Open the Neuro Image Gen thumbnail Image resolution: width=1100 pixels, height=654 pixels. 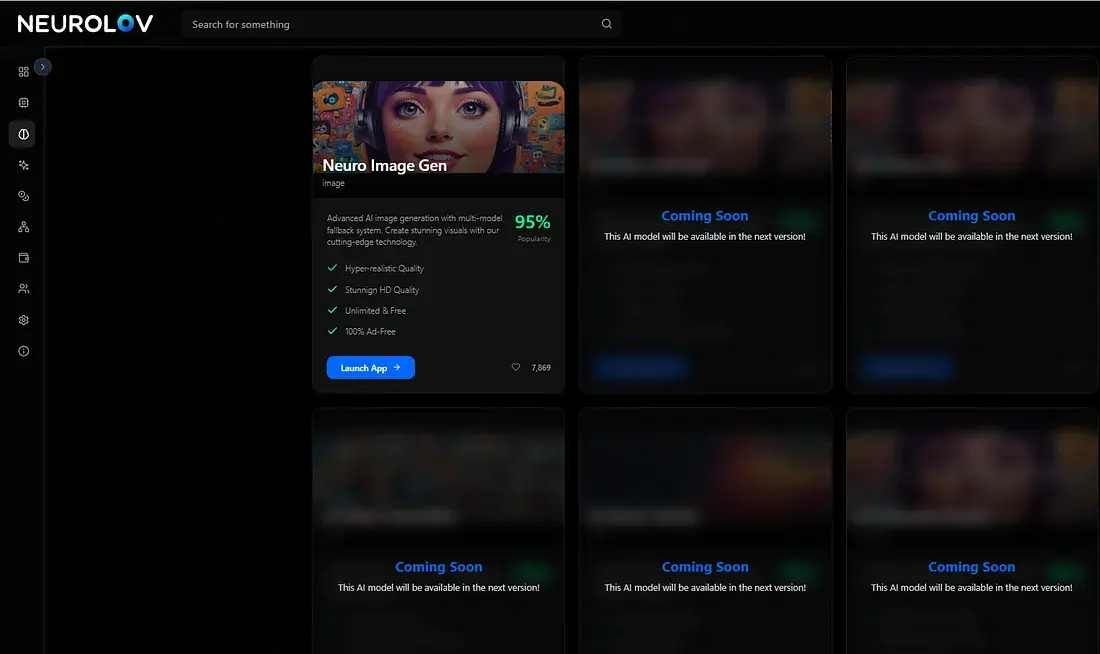coord(438,127)
